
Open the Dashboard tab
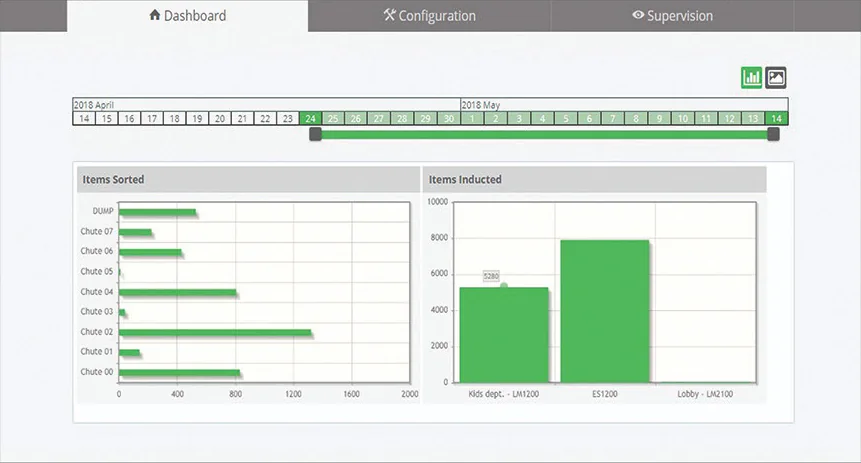pos(187,15)
